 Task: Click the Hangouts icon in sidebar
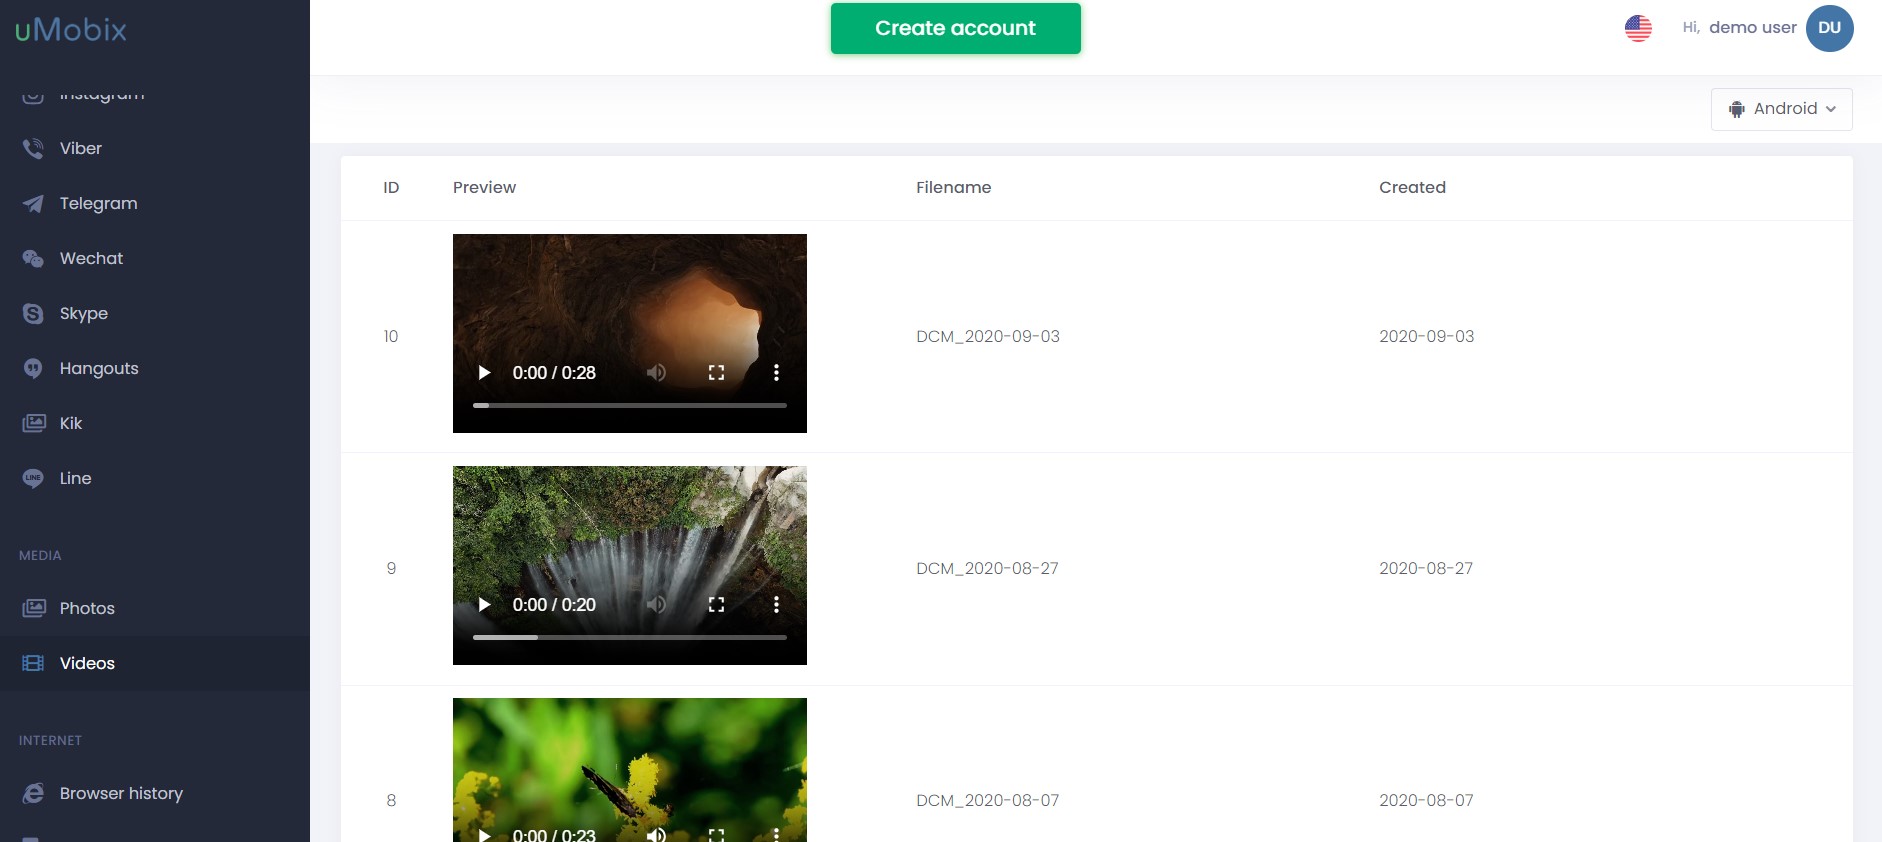(33, 368)
